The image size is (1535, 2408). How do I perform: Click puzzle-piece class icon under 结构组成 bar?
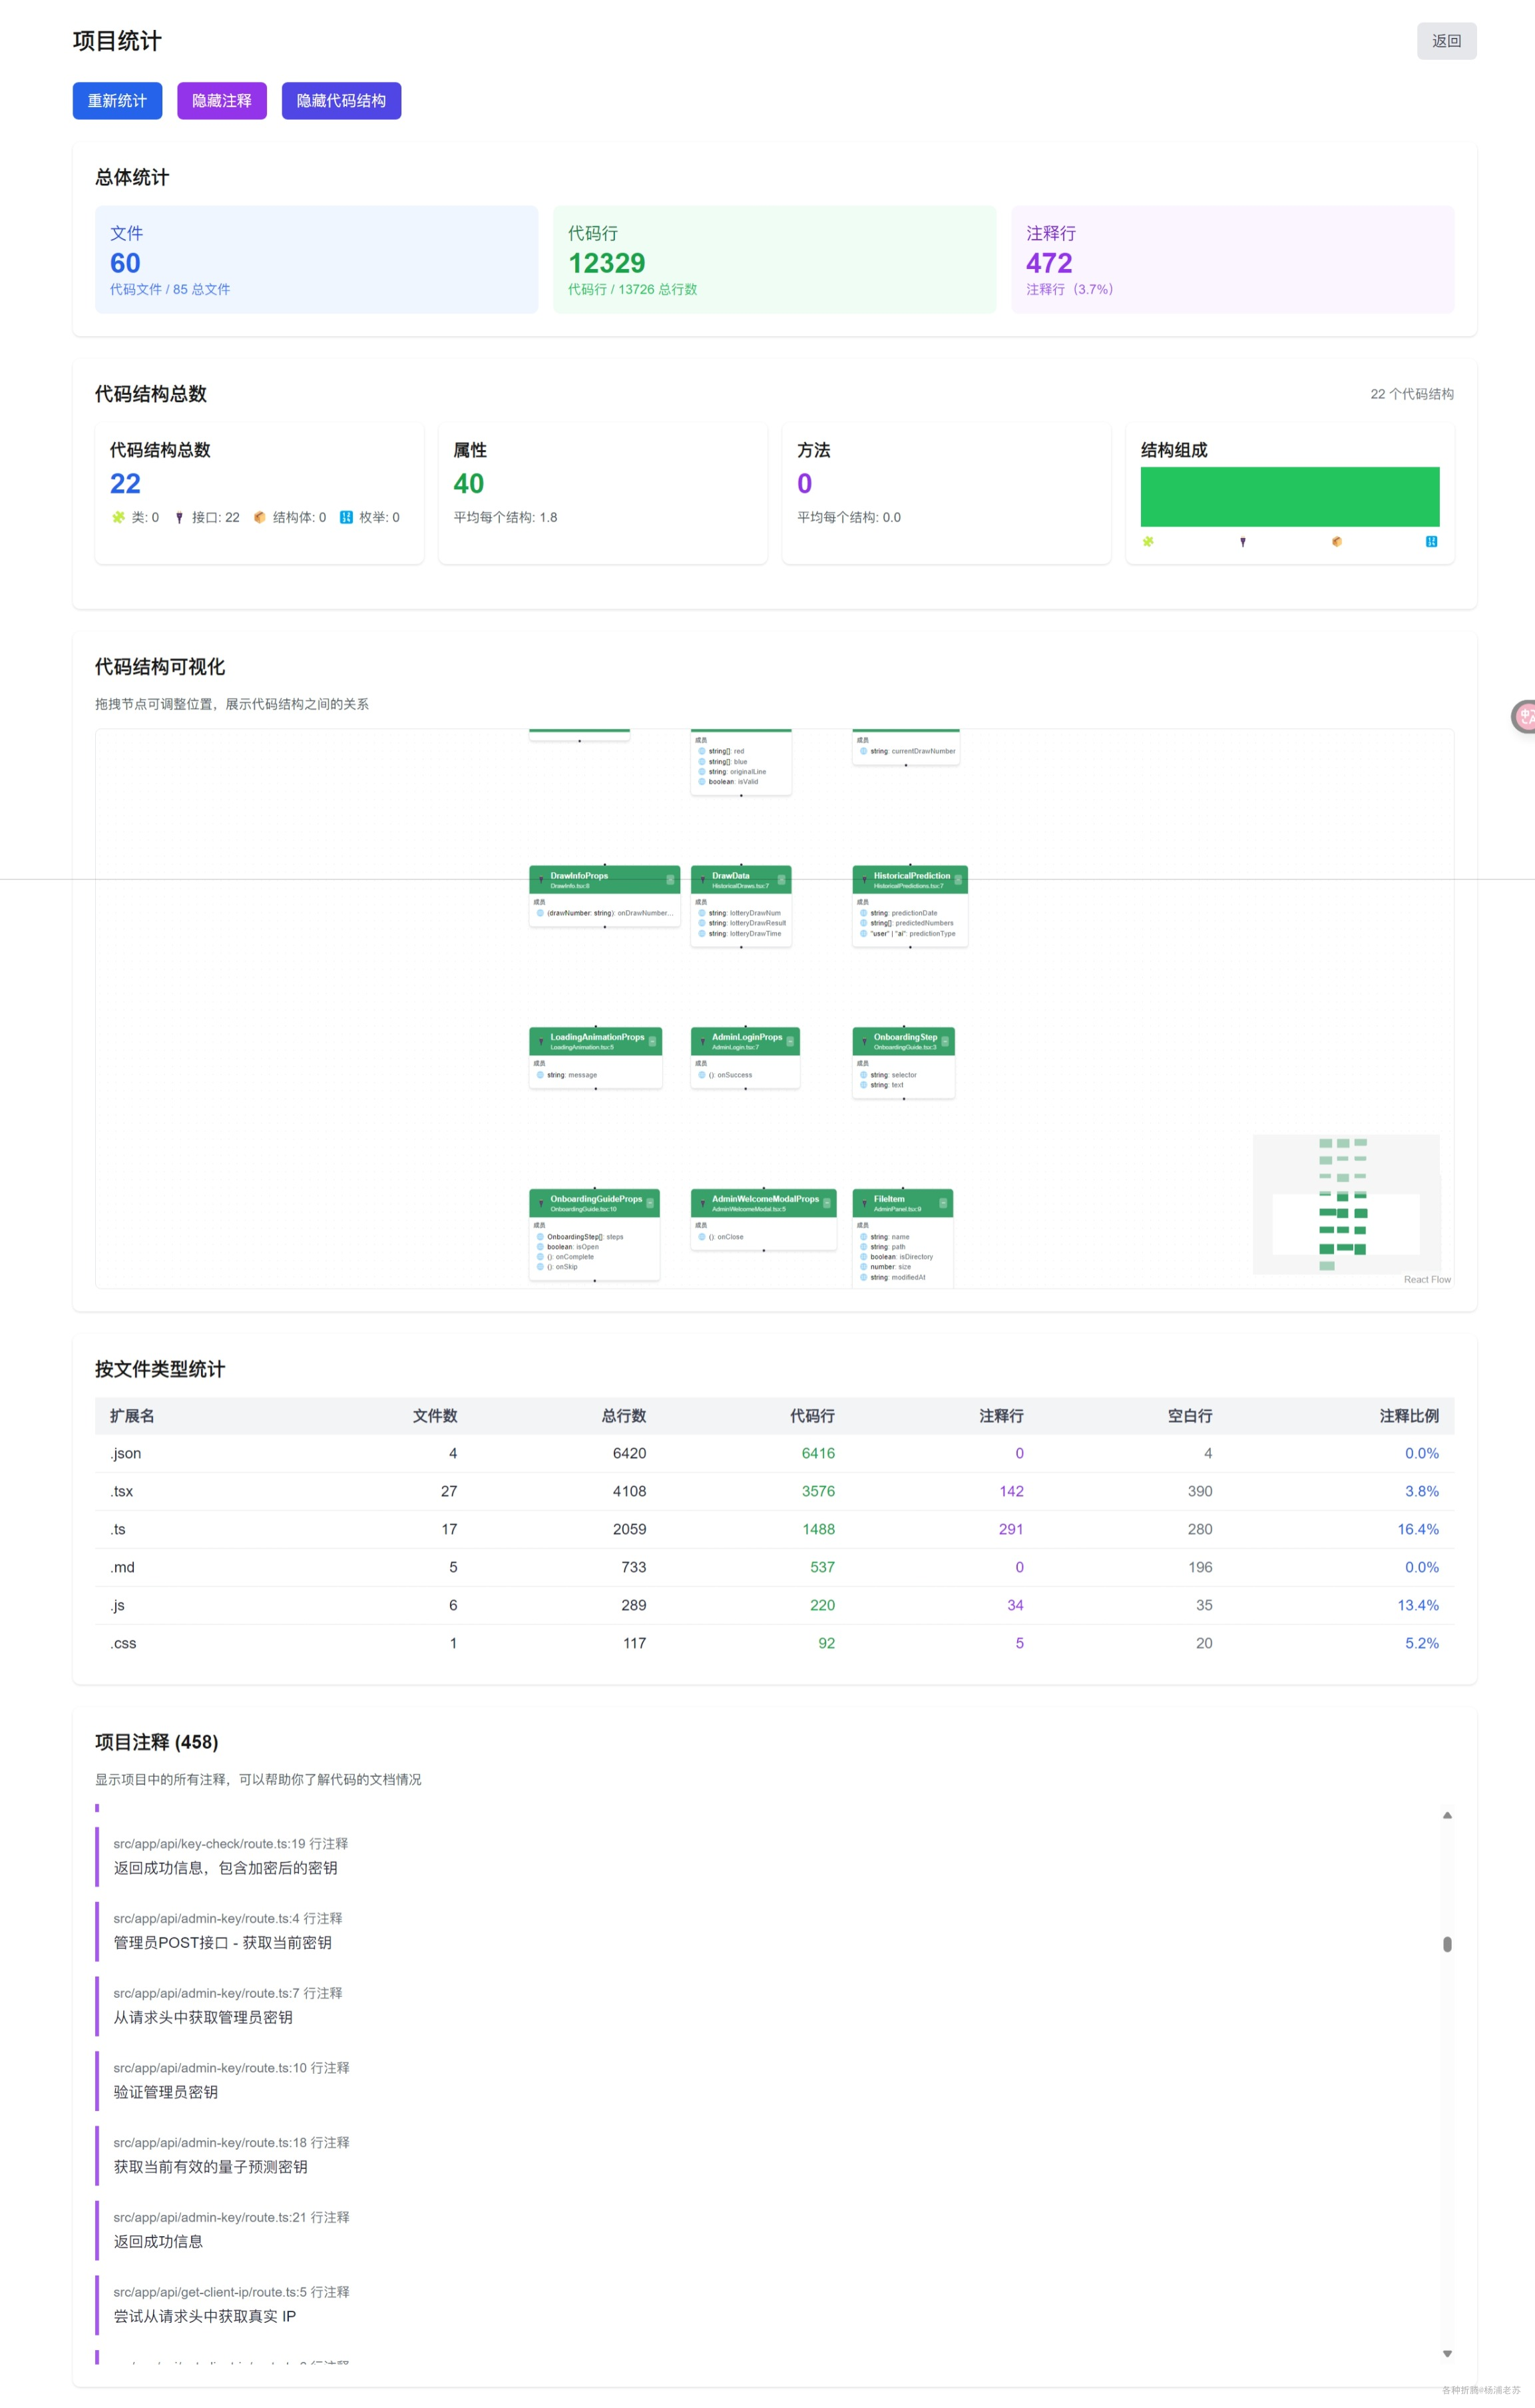pyautogui.click(x=1148, y=542)
